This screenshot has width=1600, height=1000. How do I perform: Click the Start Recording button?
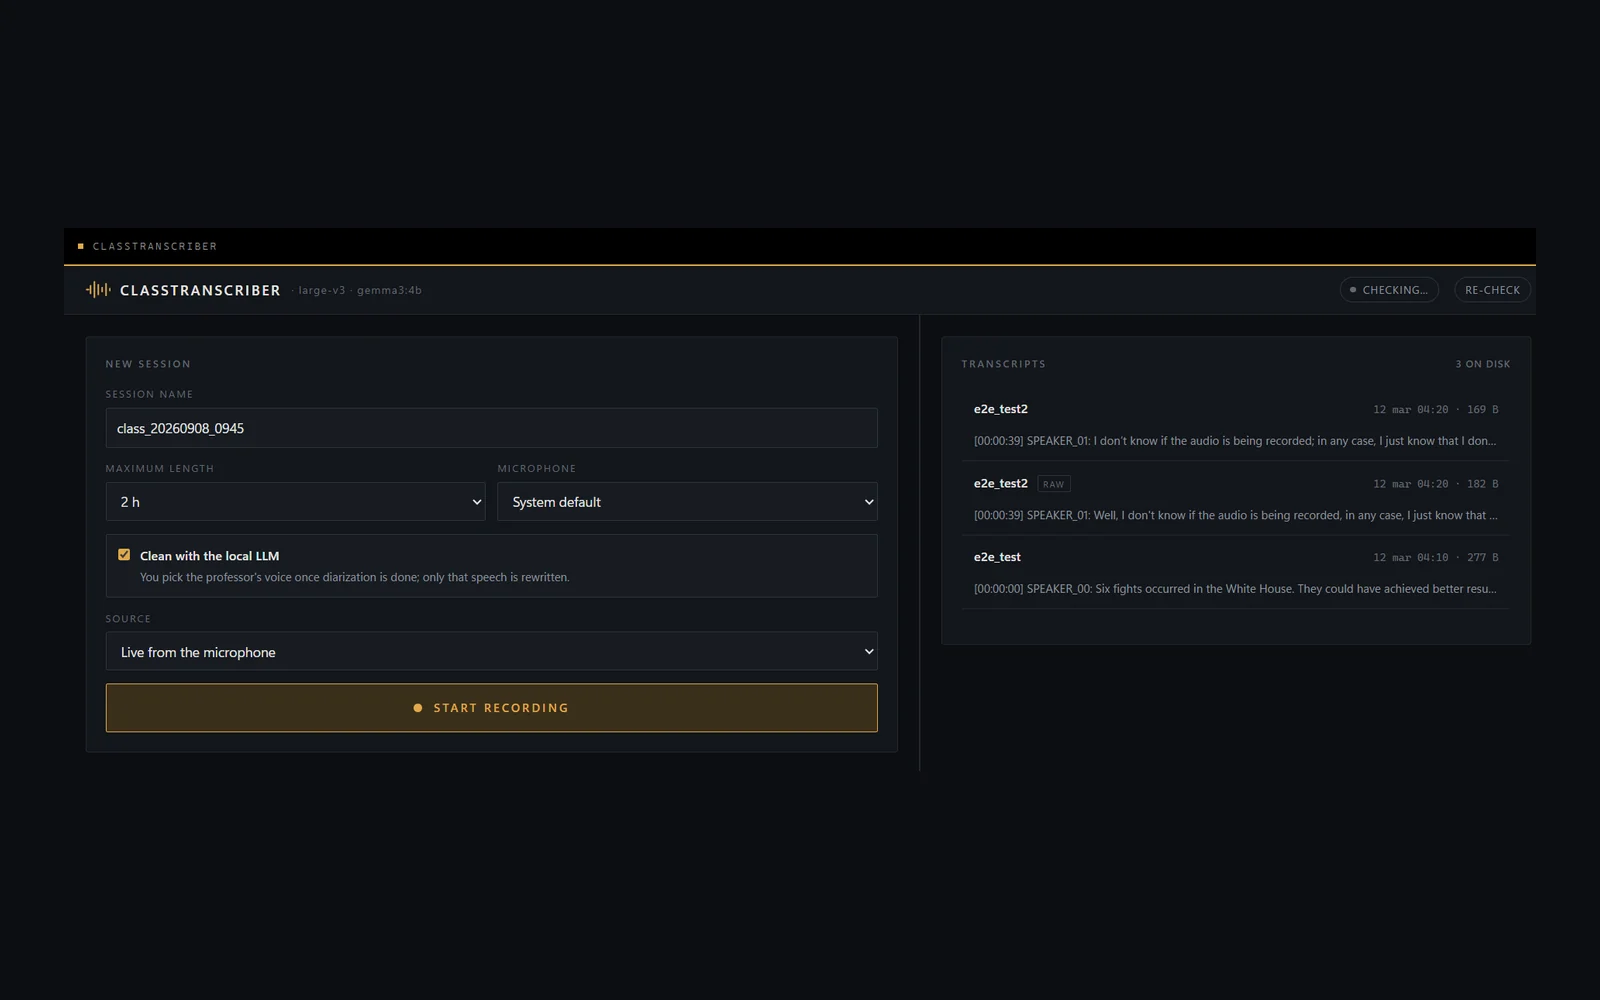click(x=491, y=708)
